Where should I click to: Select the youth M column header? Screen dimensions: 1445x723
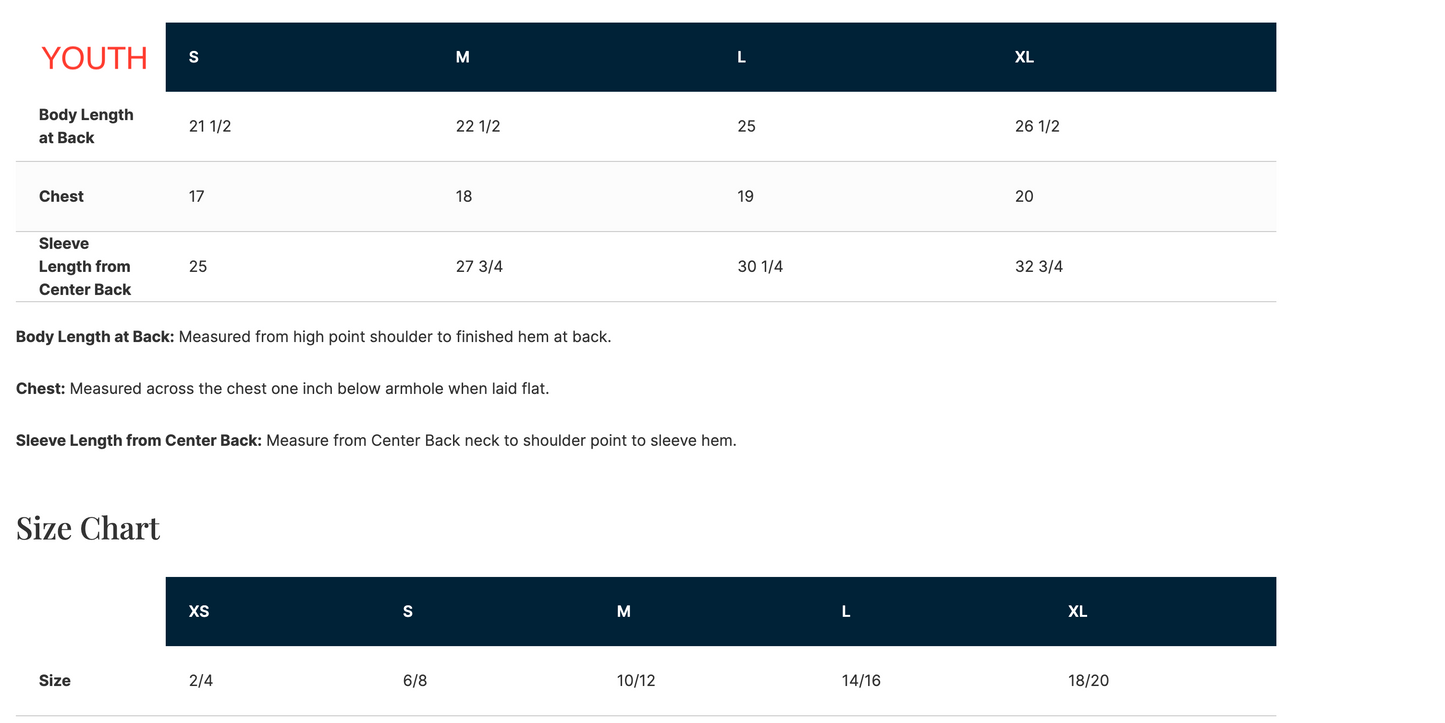coord(463,57)
